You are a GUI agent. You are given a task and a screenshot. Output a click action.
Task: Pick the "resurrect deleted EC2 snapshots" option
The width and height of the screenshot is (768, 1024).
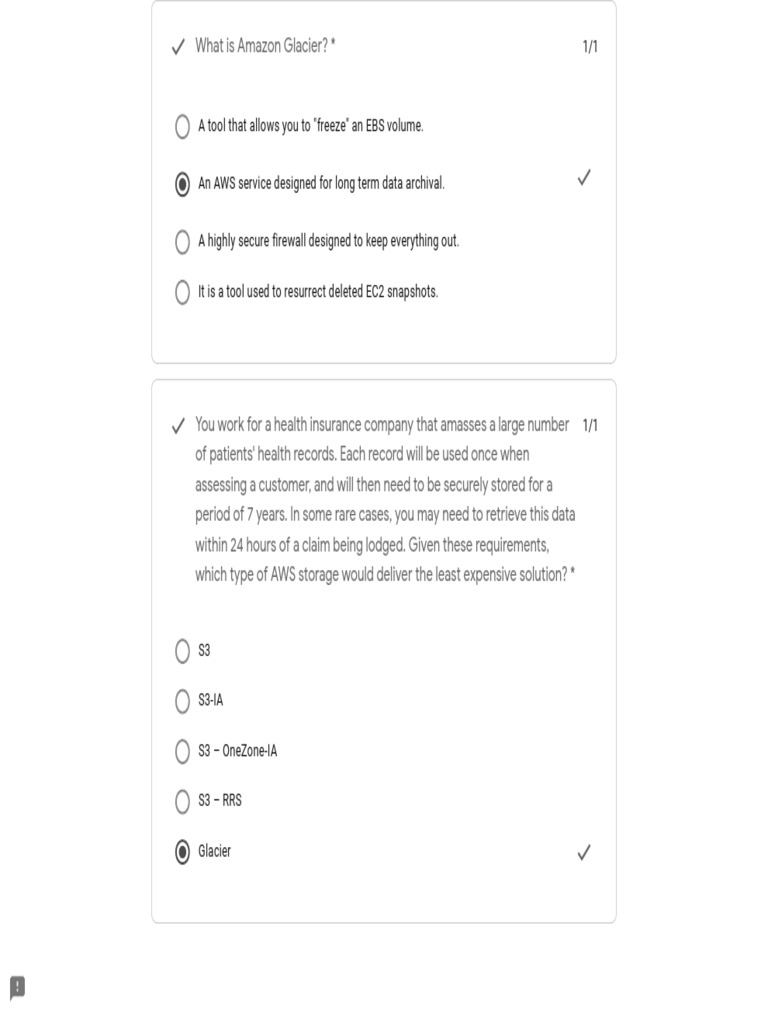(182, 293)
